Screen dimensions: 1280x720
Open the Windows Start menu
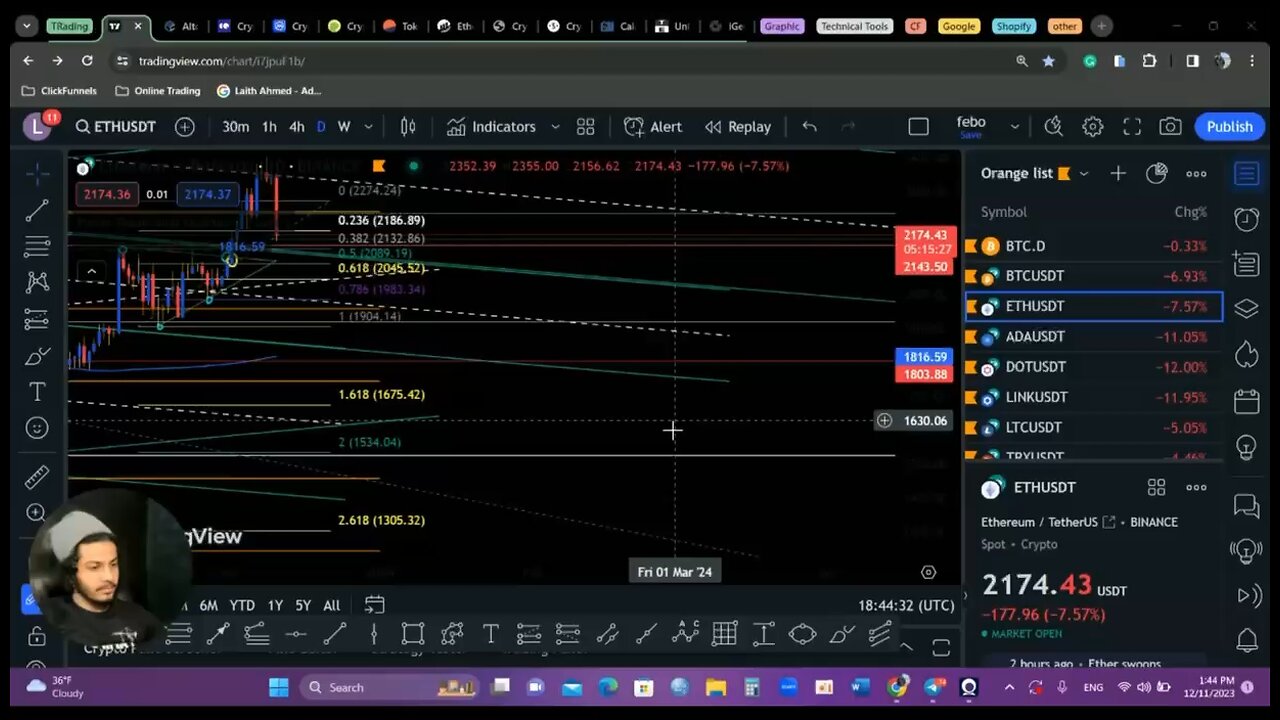[x=279, y=687]
